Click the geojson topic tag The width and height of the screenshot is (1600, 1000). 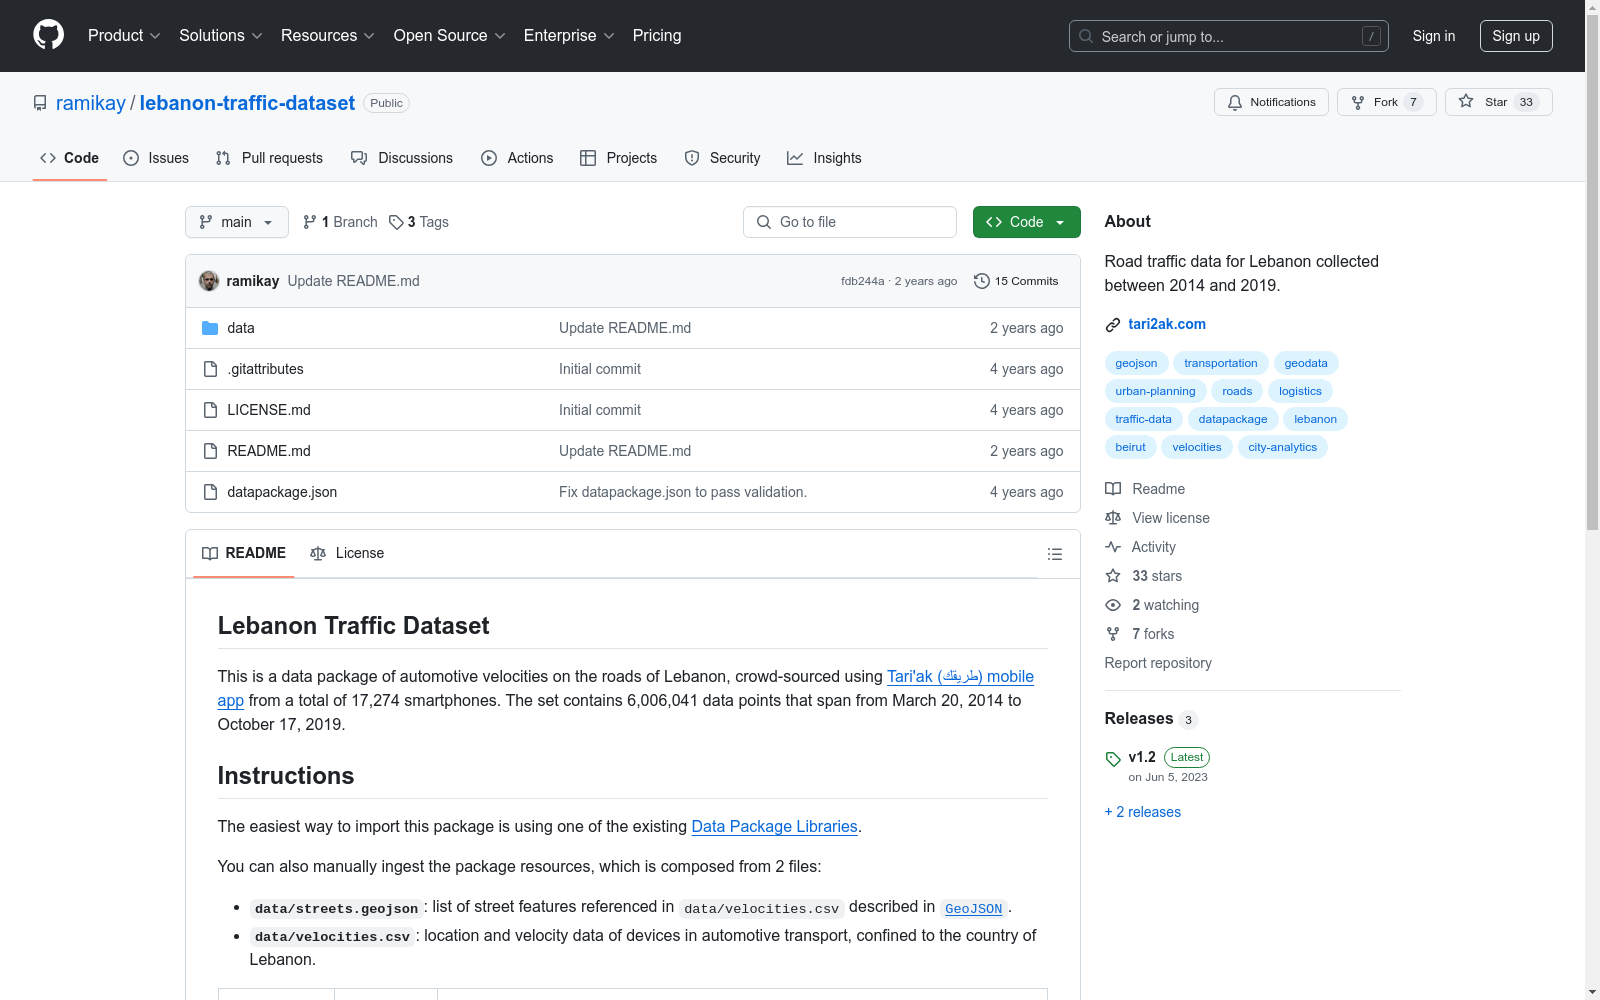1136,363
